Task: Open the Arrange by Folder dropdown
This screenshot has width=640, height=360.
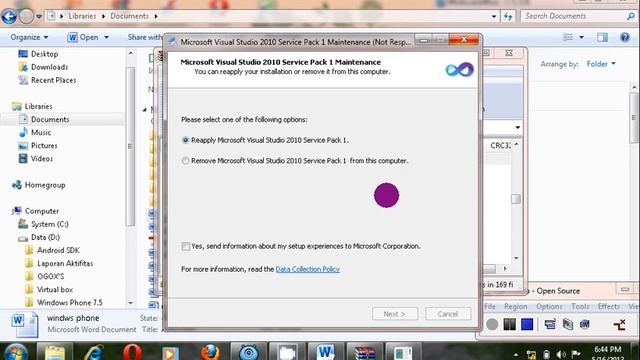Action: (601, 64)
